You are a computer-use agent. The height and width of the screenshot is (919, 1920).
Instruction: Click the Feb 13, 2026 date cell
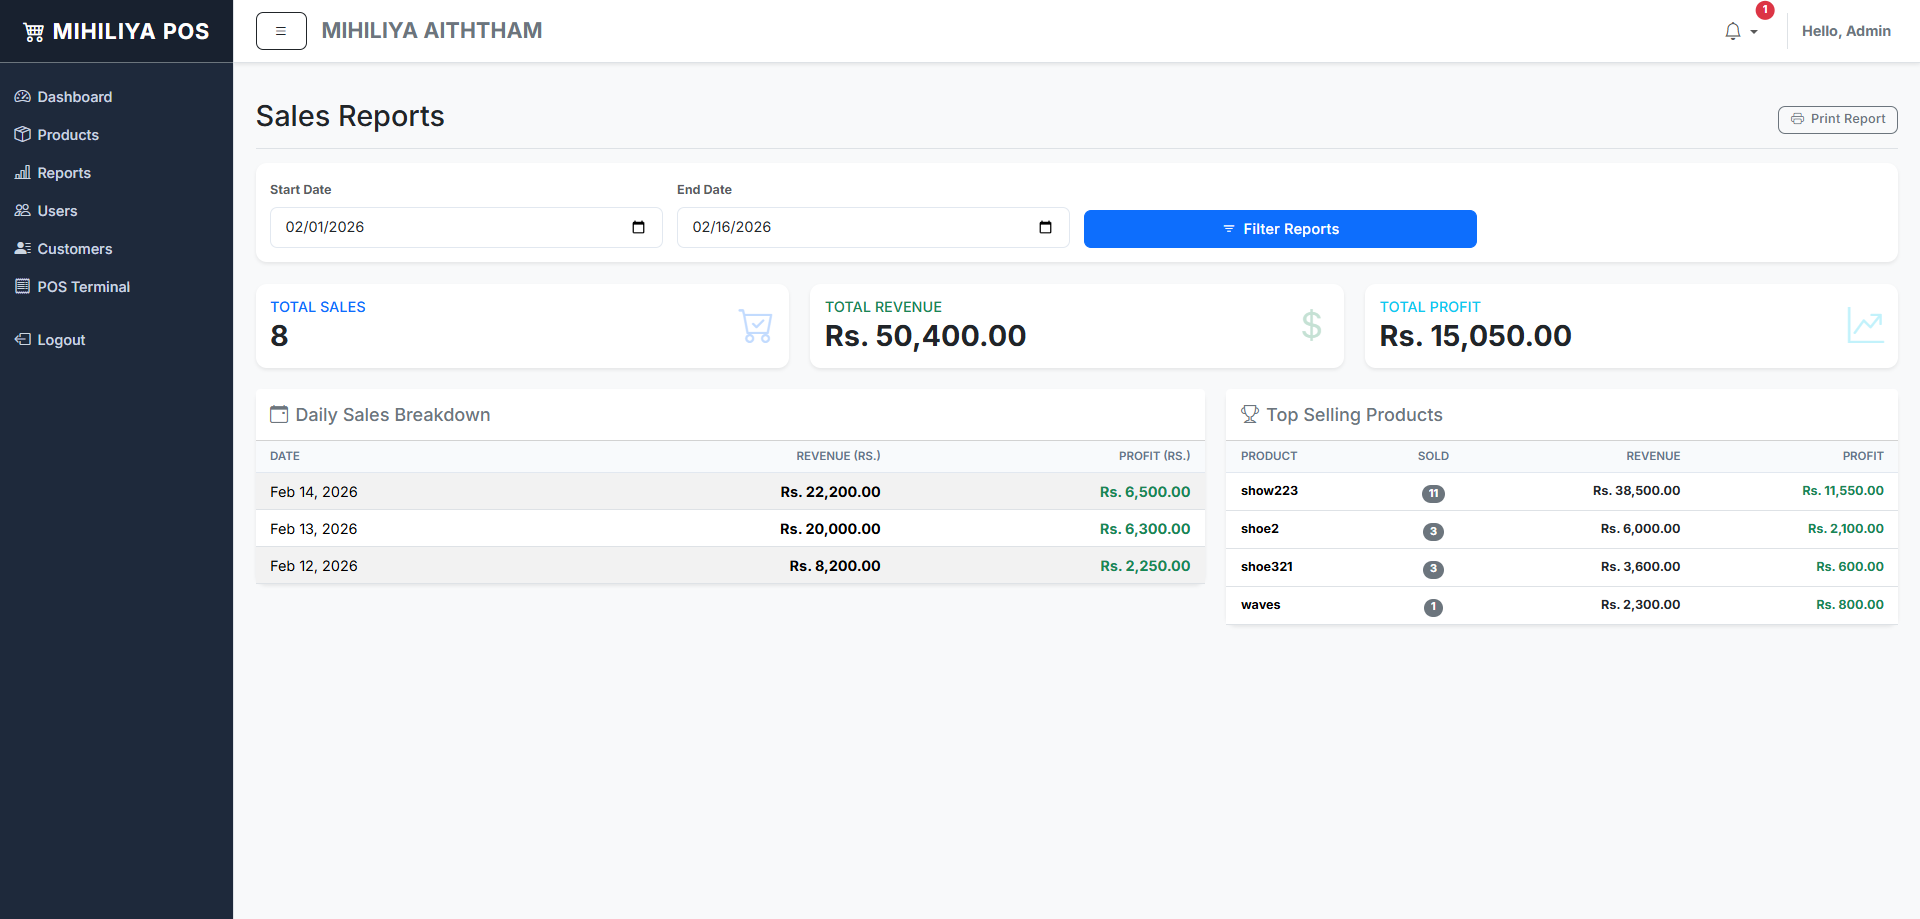pos(314,529)
